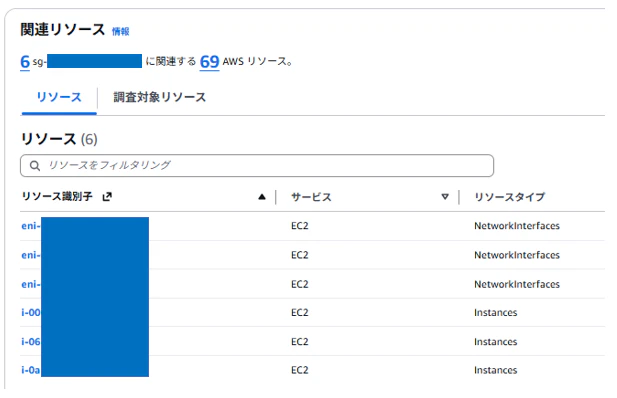
Task: Click the サービス column header
Action: (x=311, y=197)
